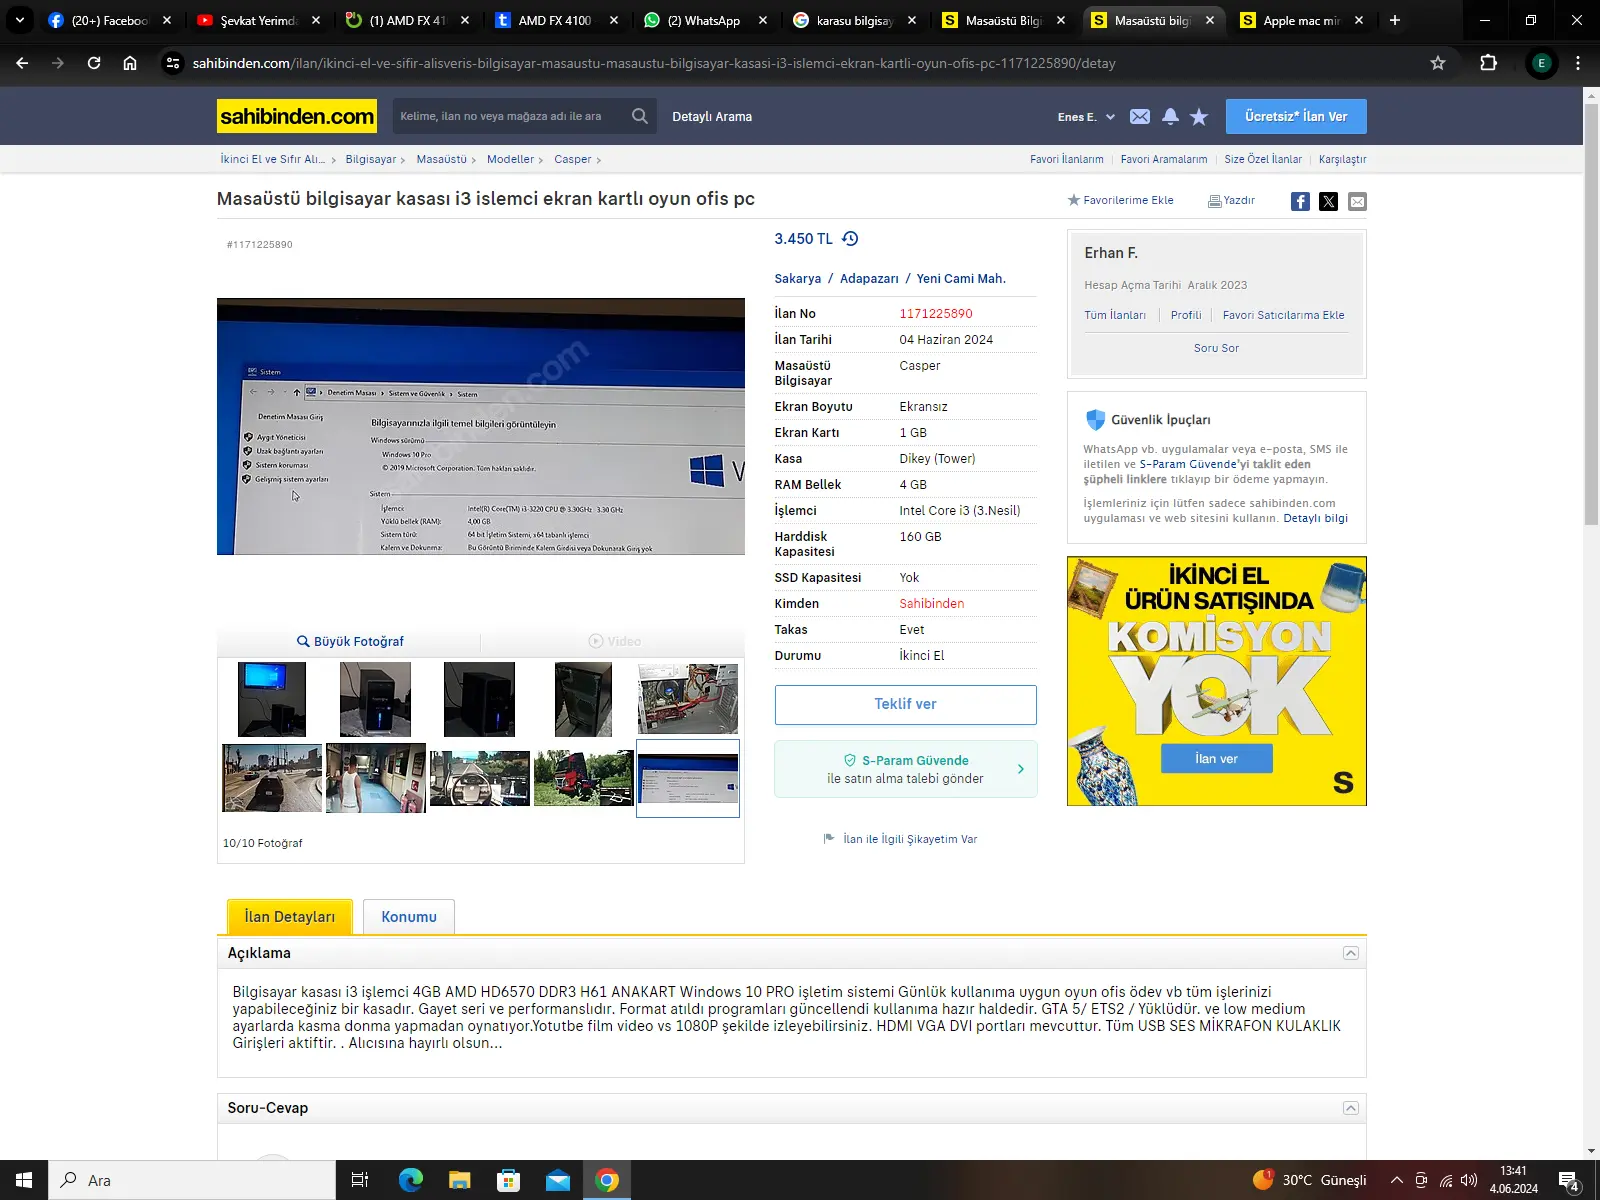The image size is (1600, 1200).
Task: Focus the Windows taskbar search box
Action: (192, 1180)
